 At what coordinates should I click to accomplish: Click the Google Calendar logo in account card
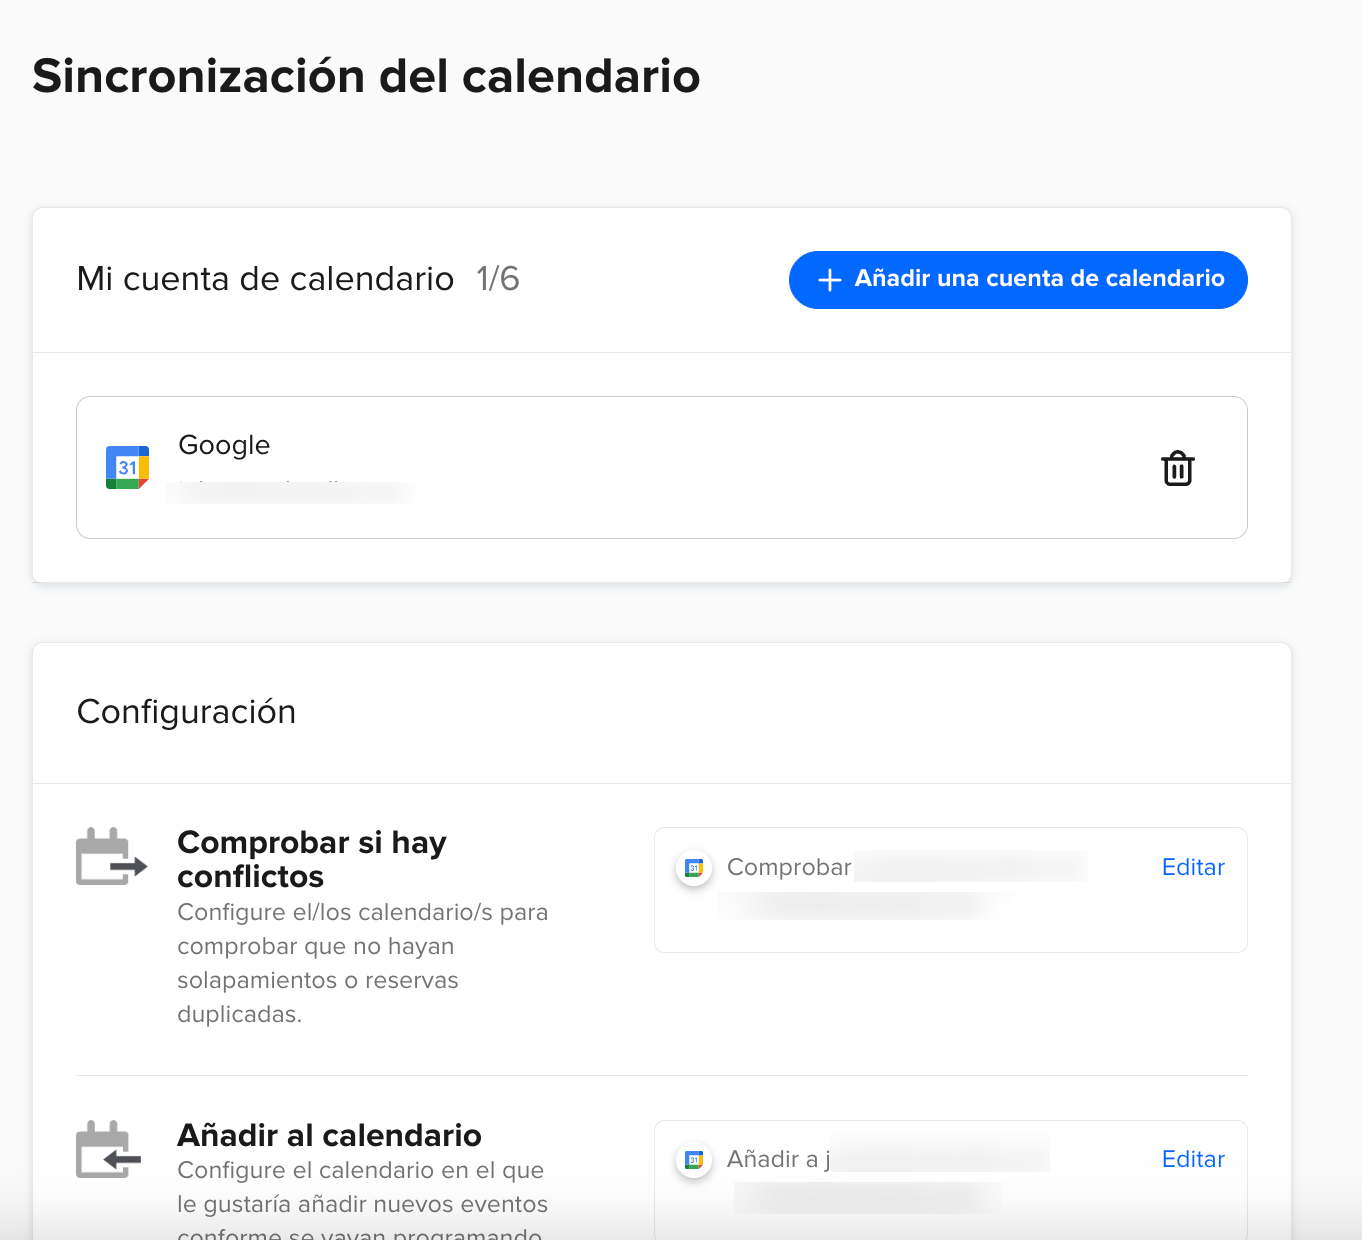(x=128, y=467)
